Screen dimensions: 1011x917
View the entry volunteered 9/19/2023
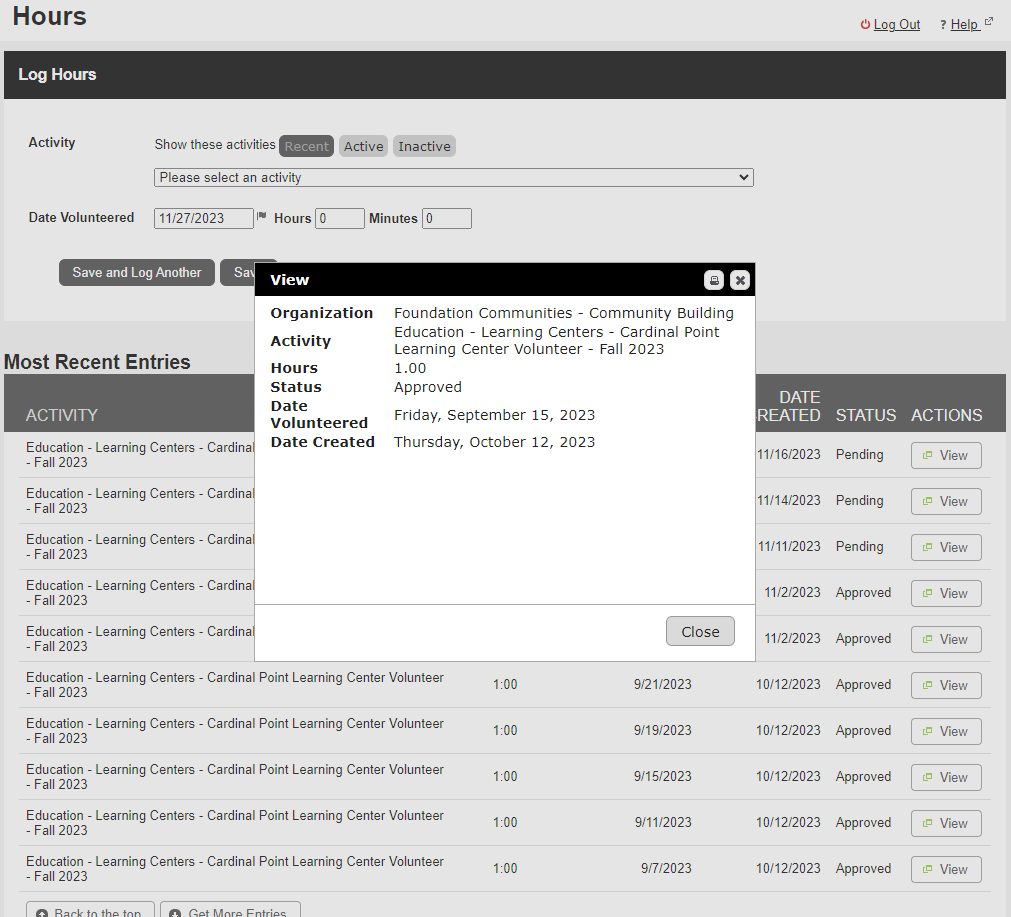click(x=946, y=731)
